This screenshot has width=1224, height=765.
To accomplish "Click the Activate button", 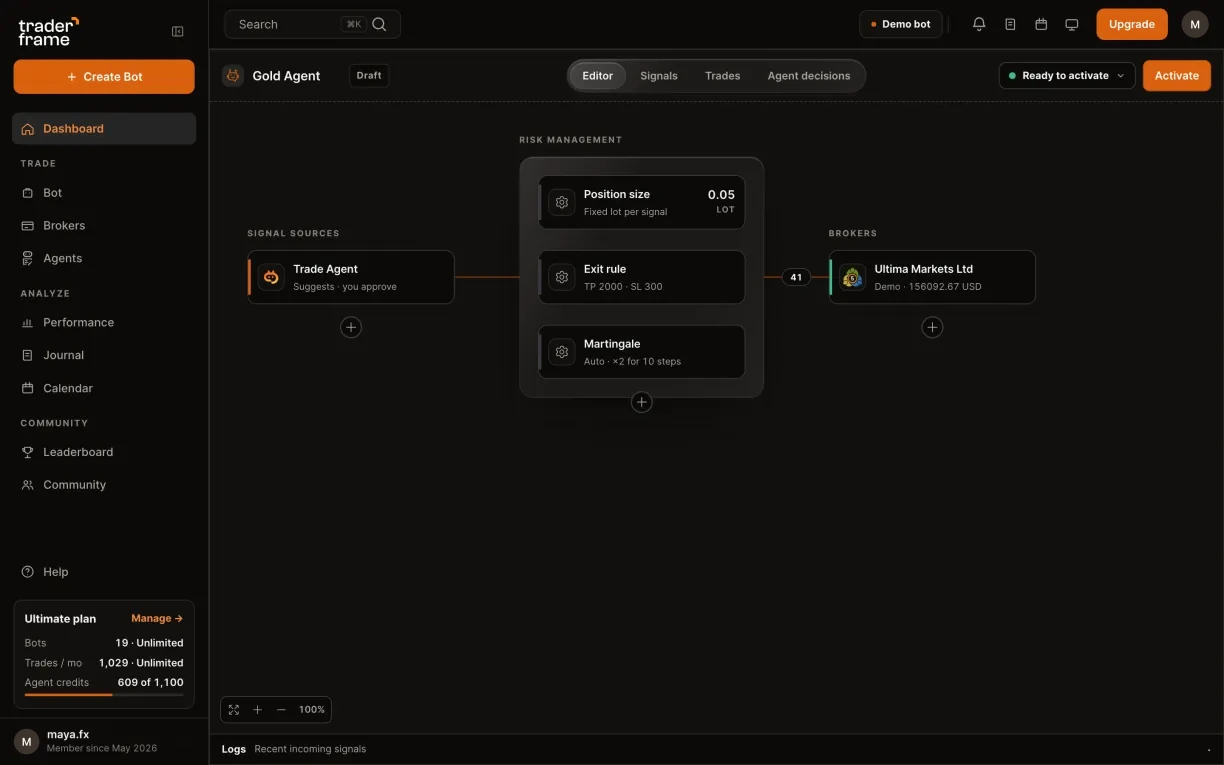I will coord(1177,75).
